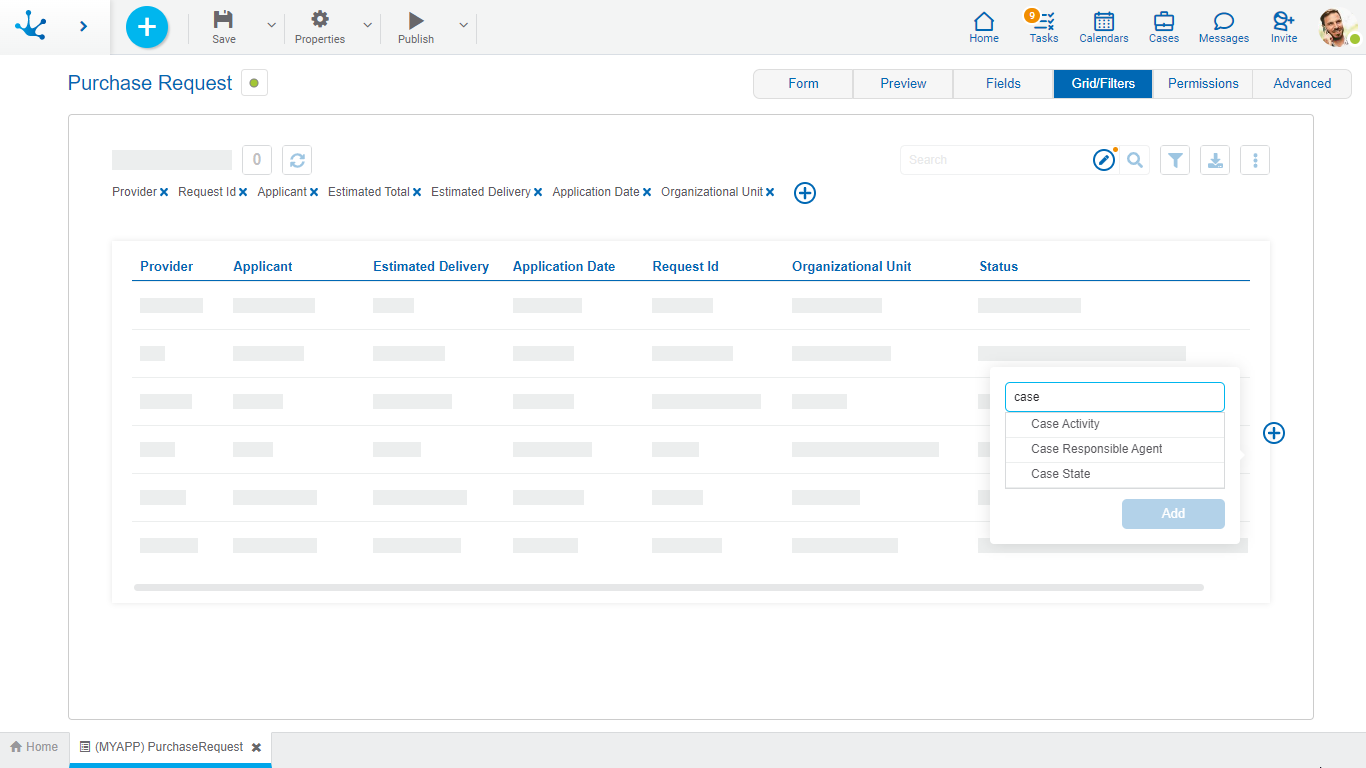
Task: Click the download export icon
Action: (x=1215, y=160)
